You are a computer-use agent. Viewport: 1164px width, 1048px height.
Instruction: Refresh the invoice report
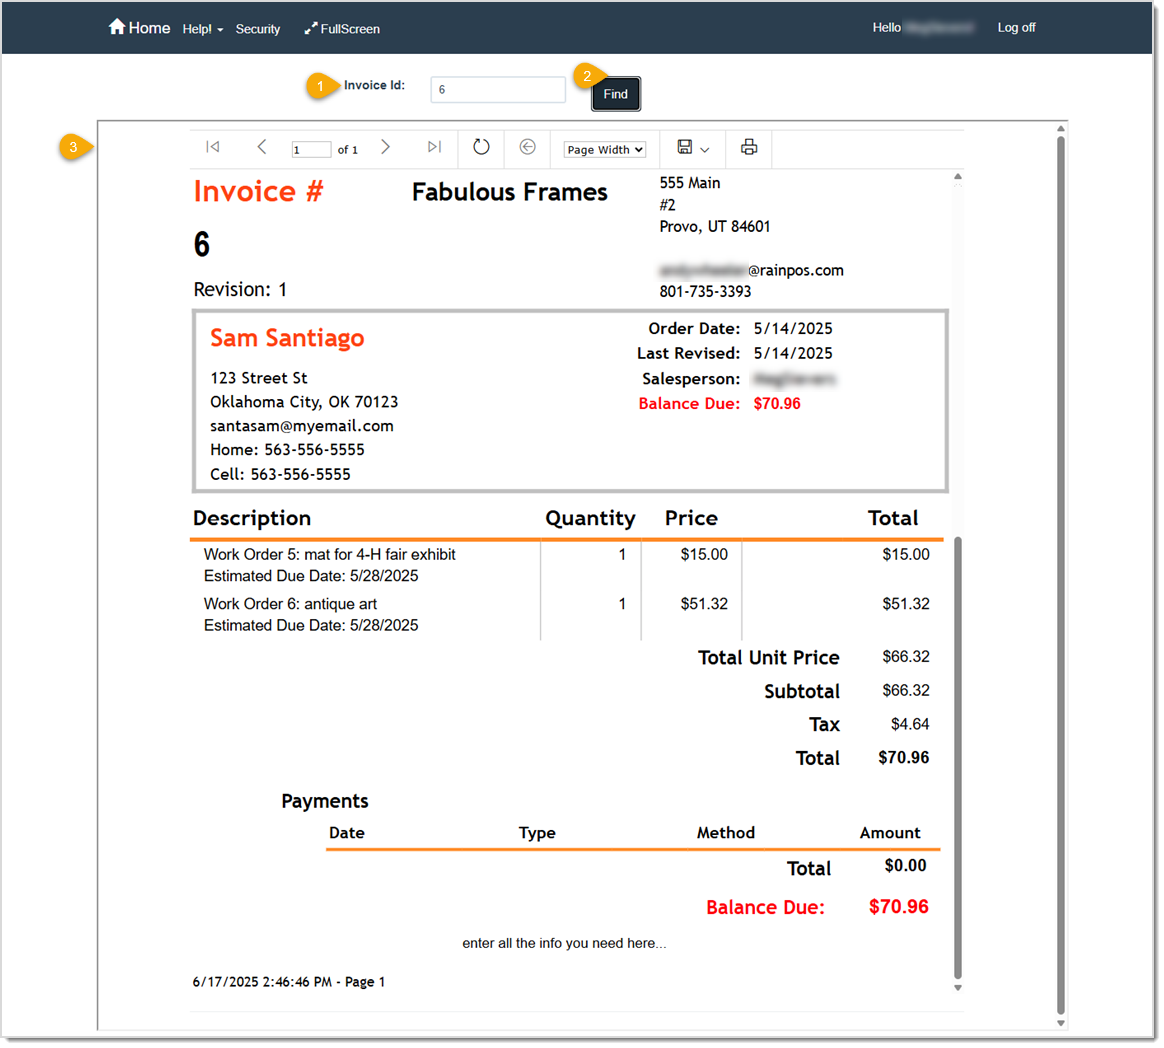[x=481, y=147]
